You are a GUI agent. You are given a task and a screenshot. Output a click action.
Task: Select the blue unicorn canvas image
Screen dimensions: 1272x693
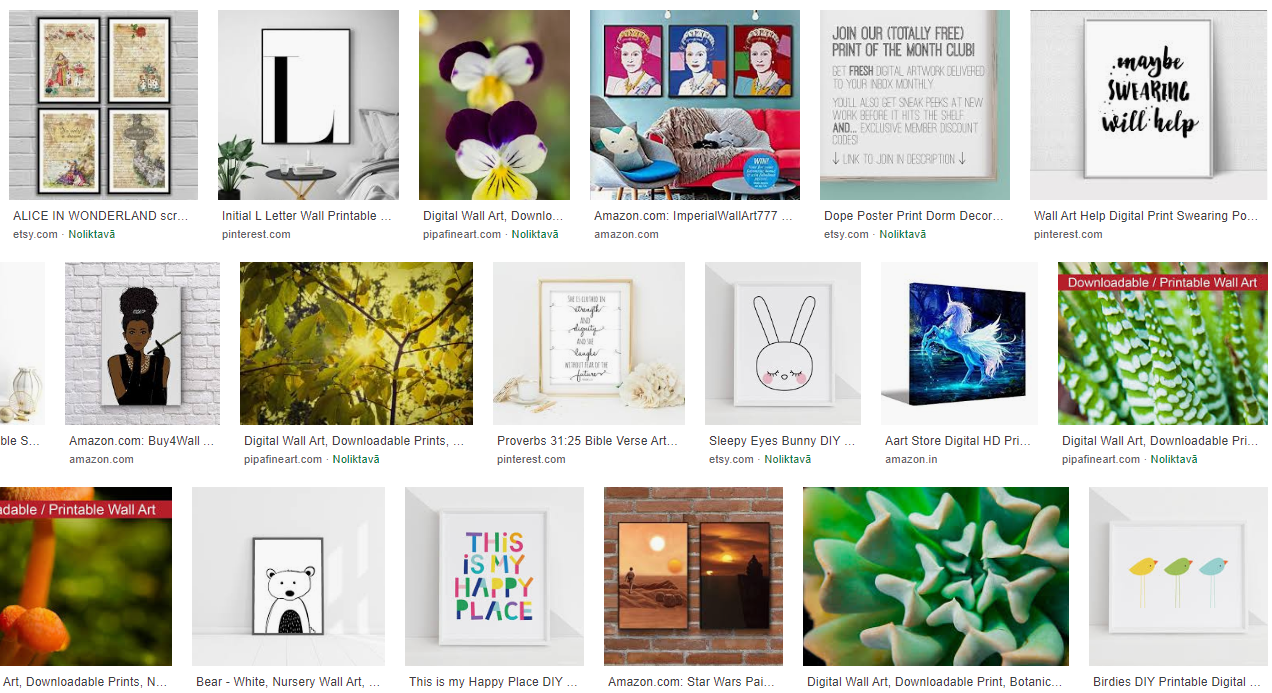point(959,344)
